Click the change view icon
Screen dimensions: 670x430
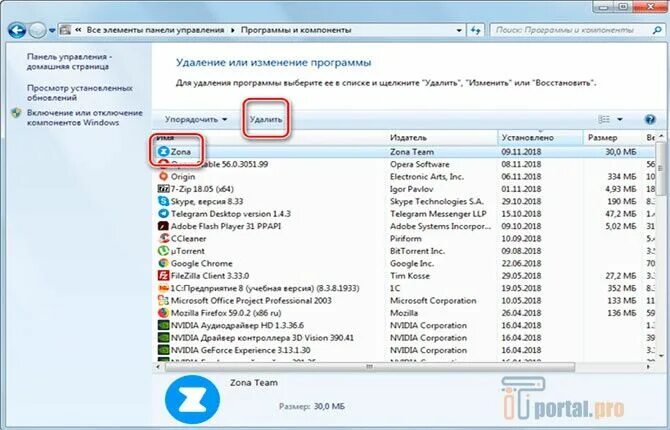tap(604, 119)
